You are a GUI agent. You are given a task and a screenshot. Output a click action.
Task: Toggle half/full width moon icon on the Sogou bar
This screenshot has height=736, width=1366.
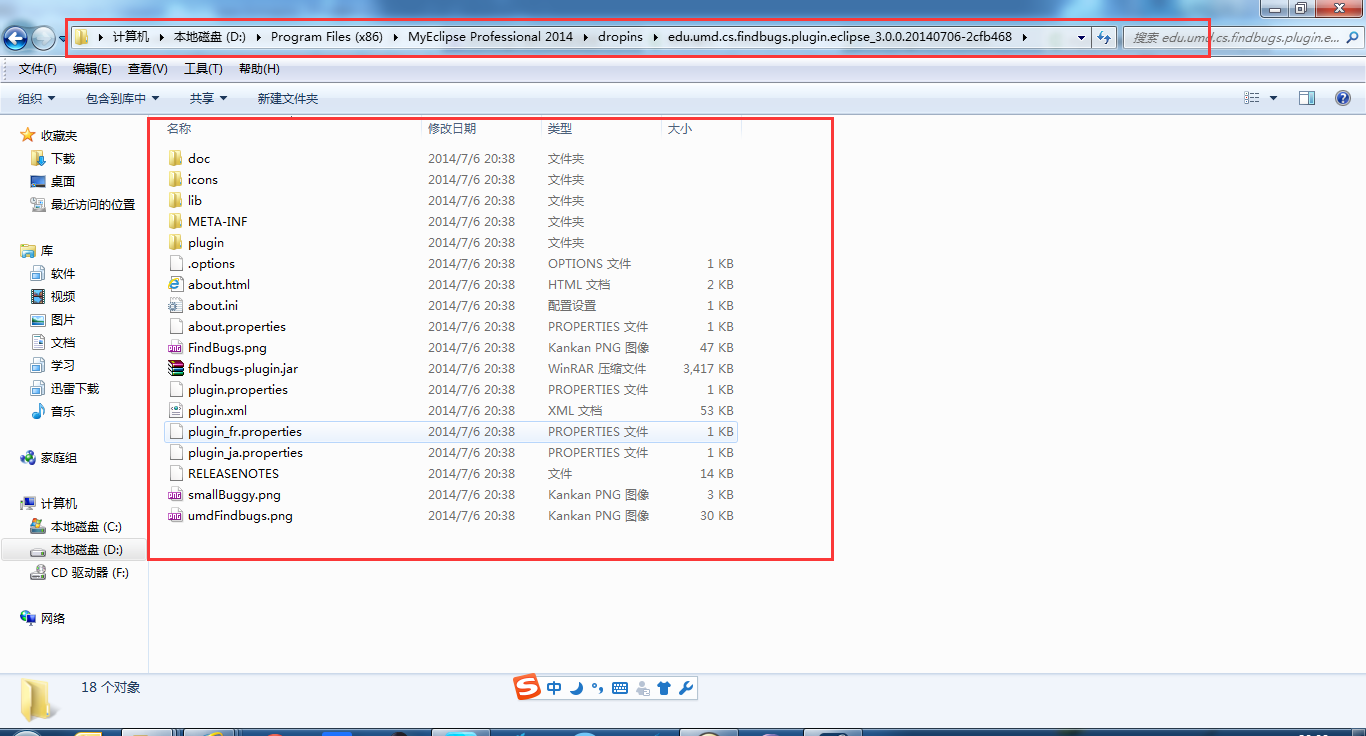[x=576, y=688]
